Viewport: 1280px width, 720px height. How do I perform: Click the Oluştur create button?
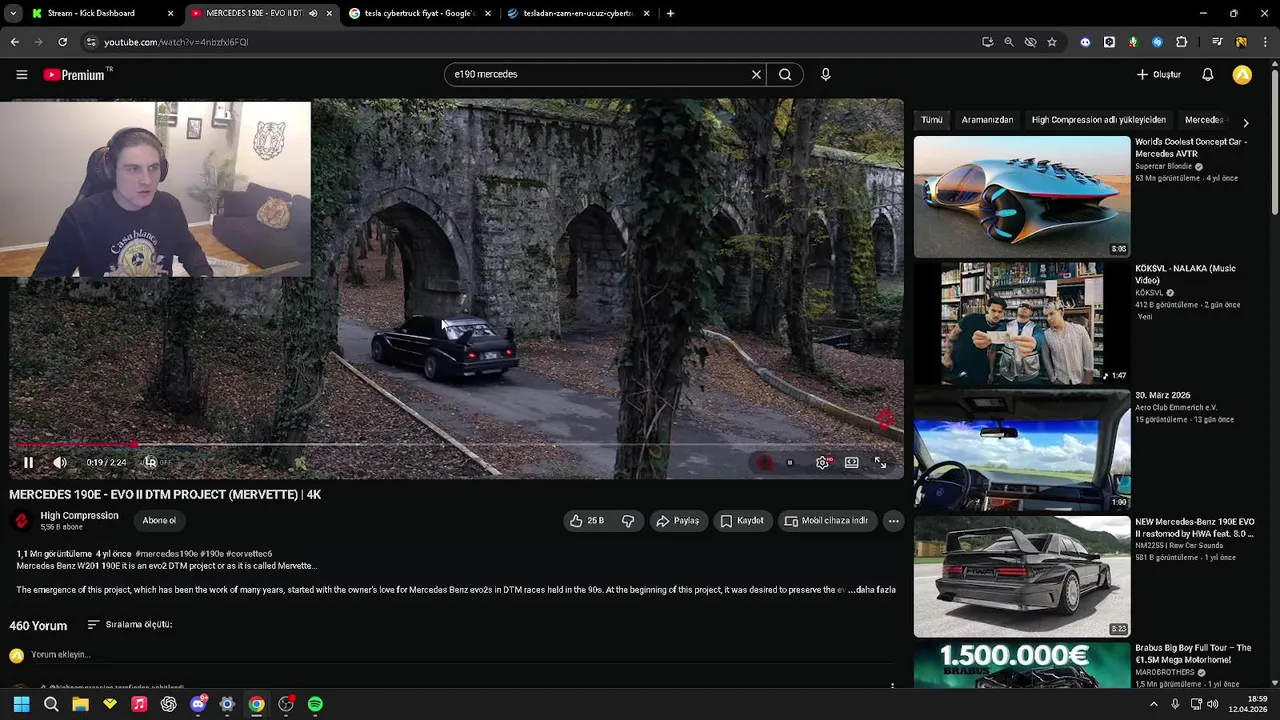[x=1159, y=74]
